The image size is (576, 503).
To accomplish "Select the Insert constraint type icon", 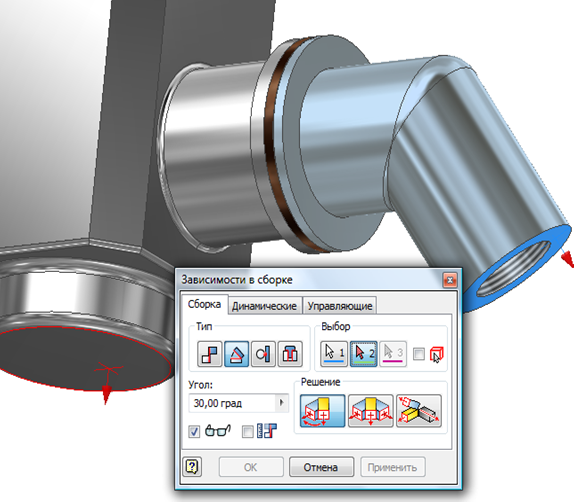I will coord(290,354).
